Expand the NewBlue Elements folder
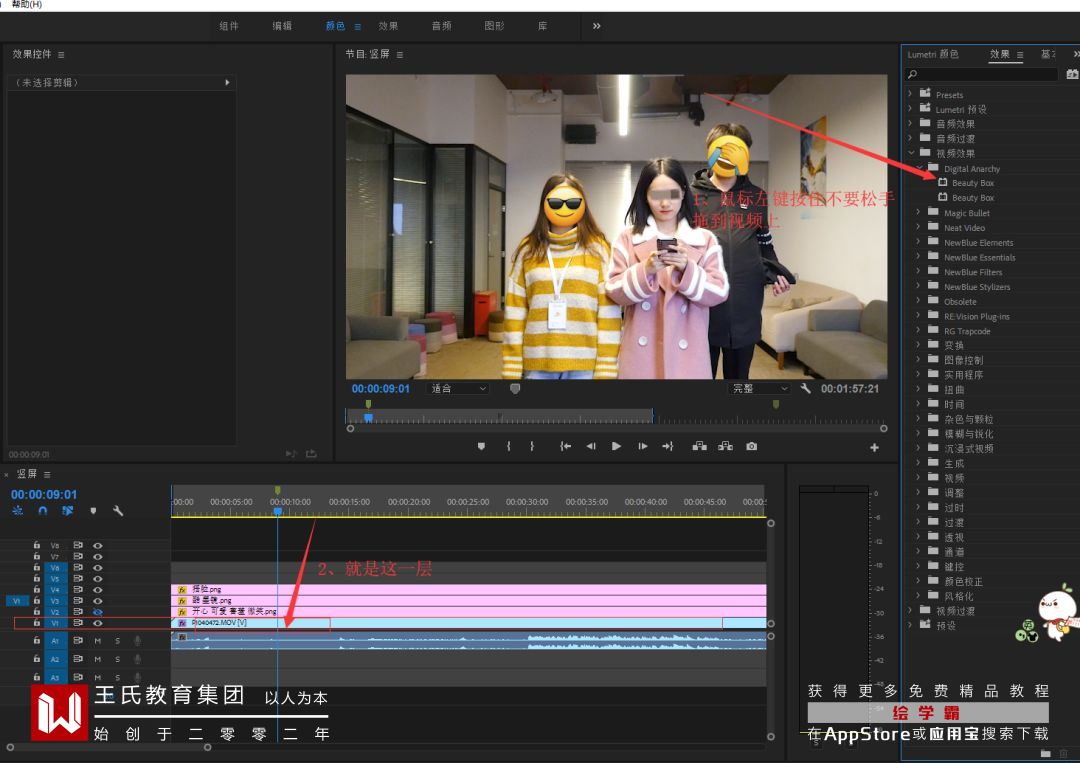Image resolution: width=1080 pixels, height=763 pixels. (918, 242)
